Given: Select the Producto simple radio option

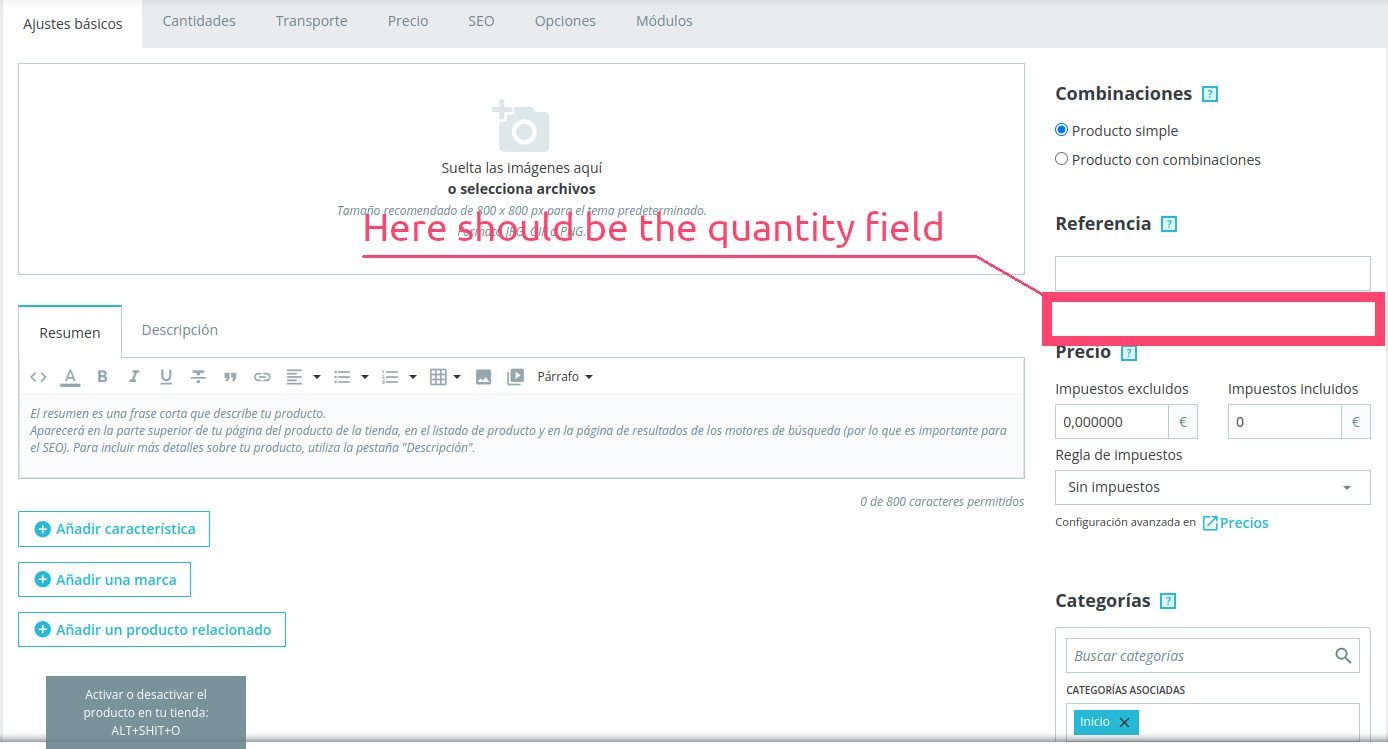Looking at the screenshot, I should point(1062,130).
